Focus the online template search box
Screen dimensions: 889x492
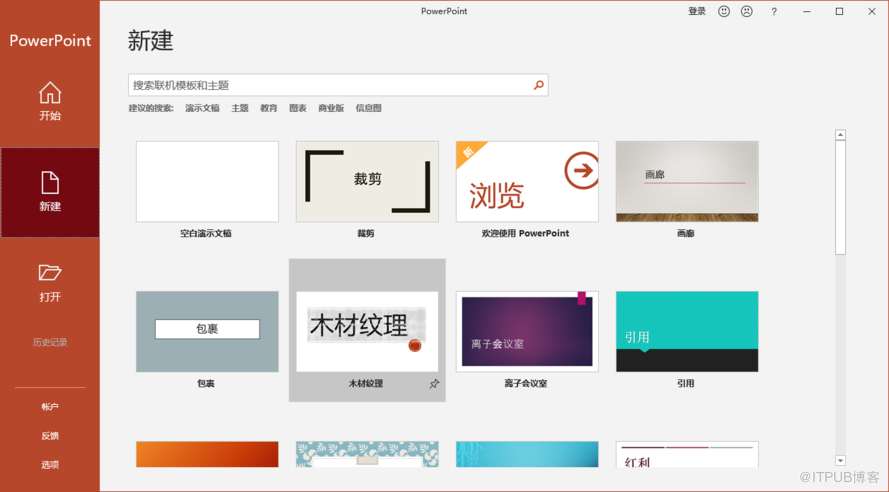tap(330, 86)
